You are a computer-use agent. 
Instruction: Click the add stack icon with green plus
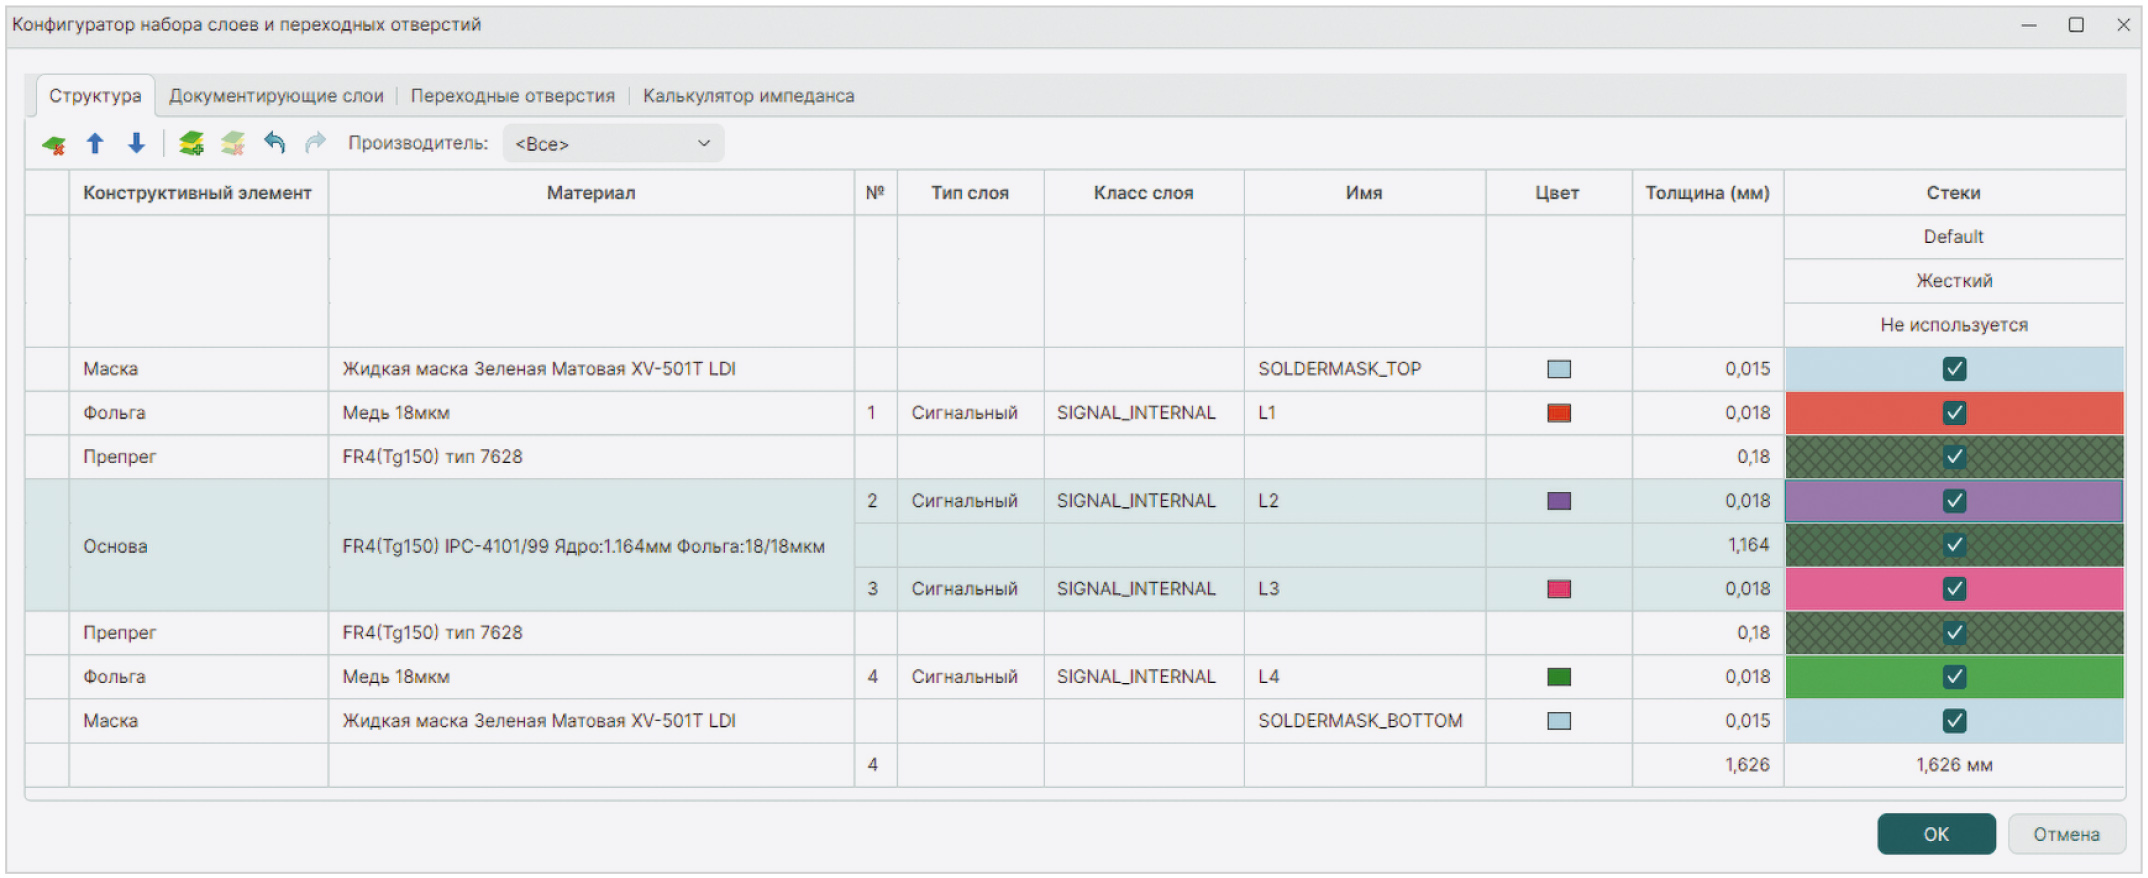click(x=191, y=144)
